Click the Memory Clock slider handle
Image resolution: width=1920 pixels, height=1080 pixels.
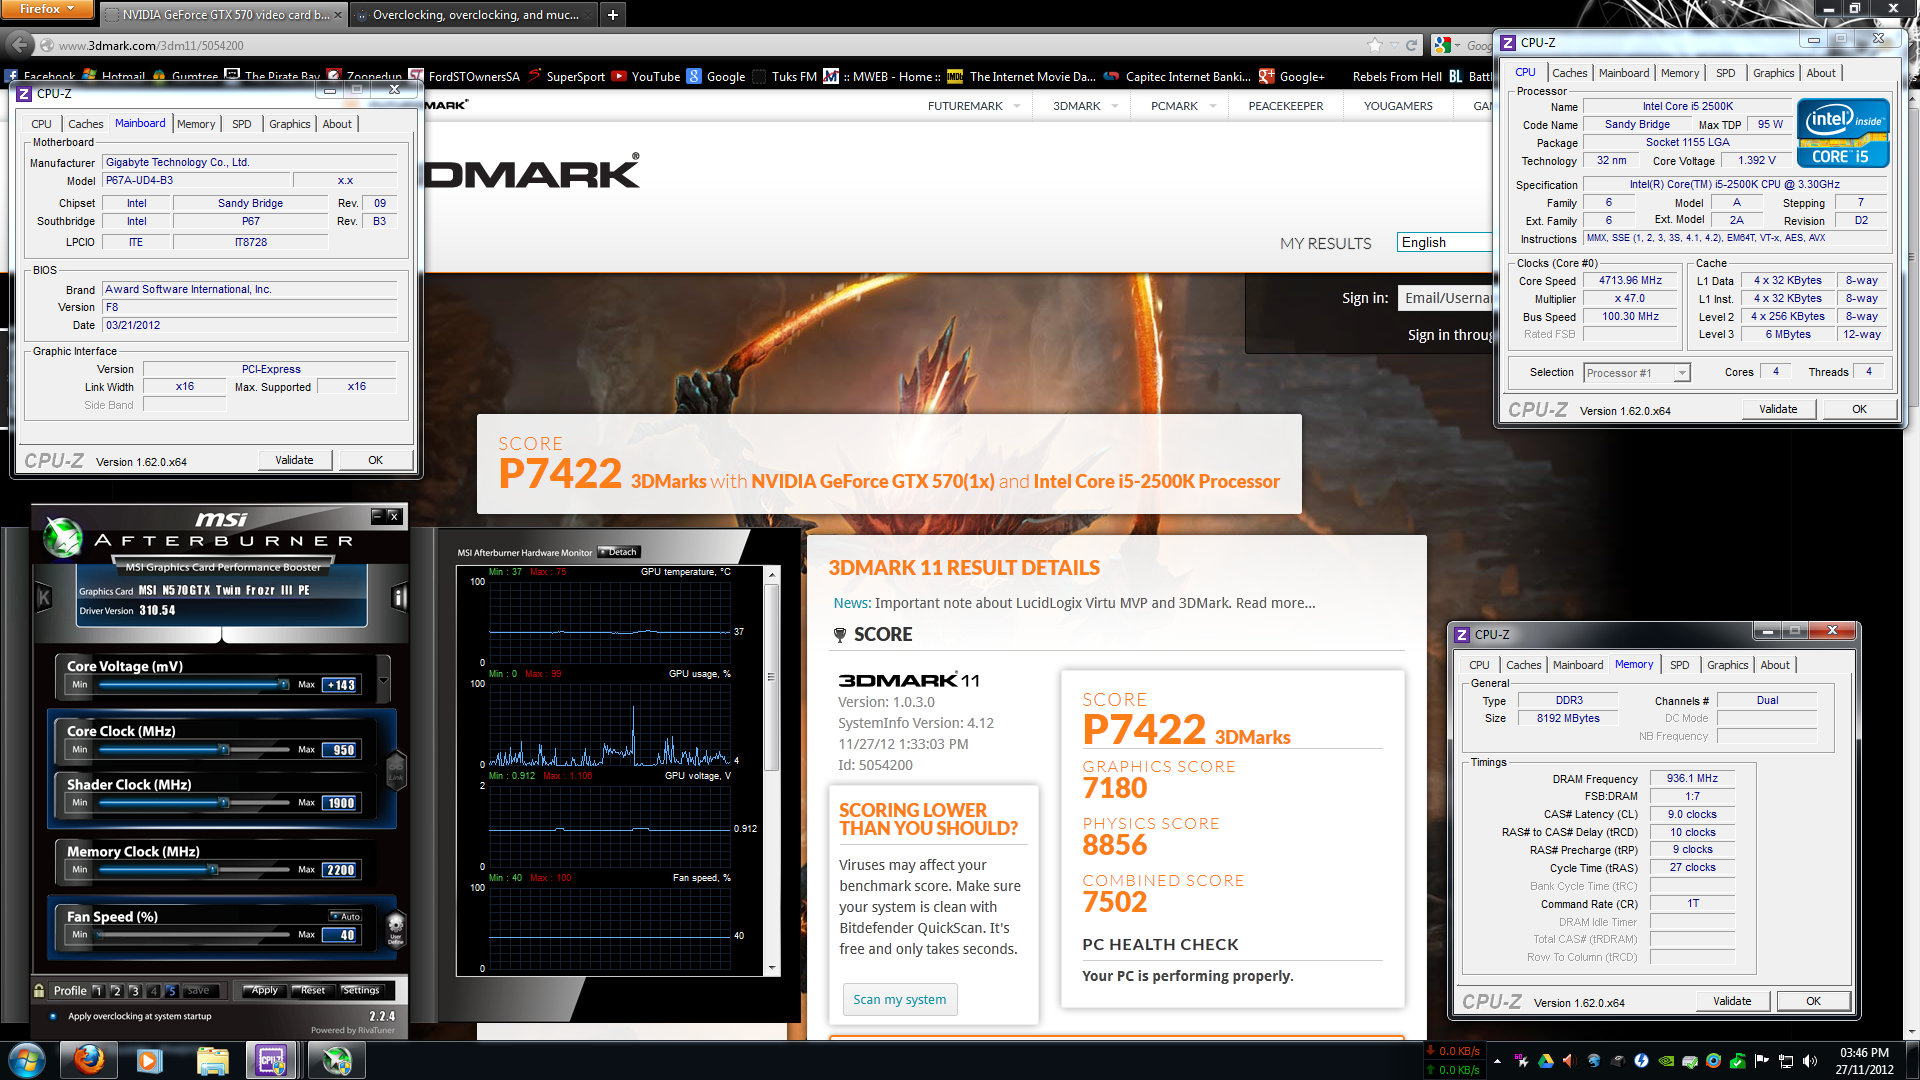[213, 870]
